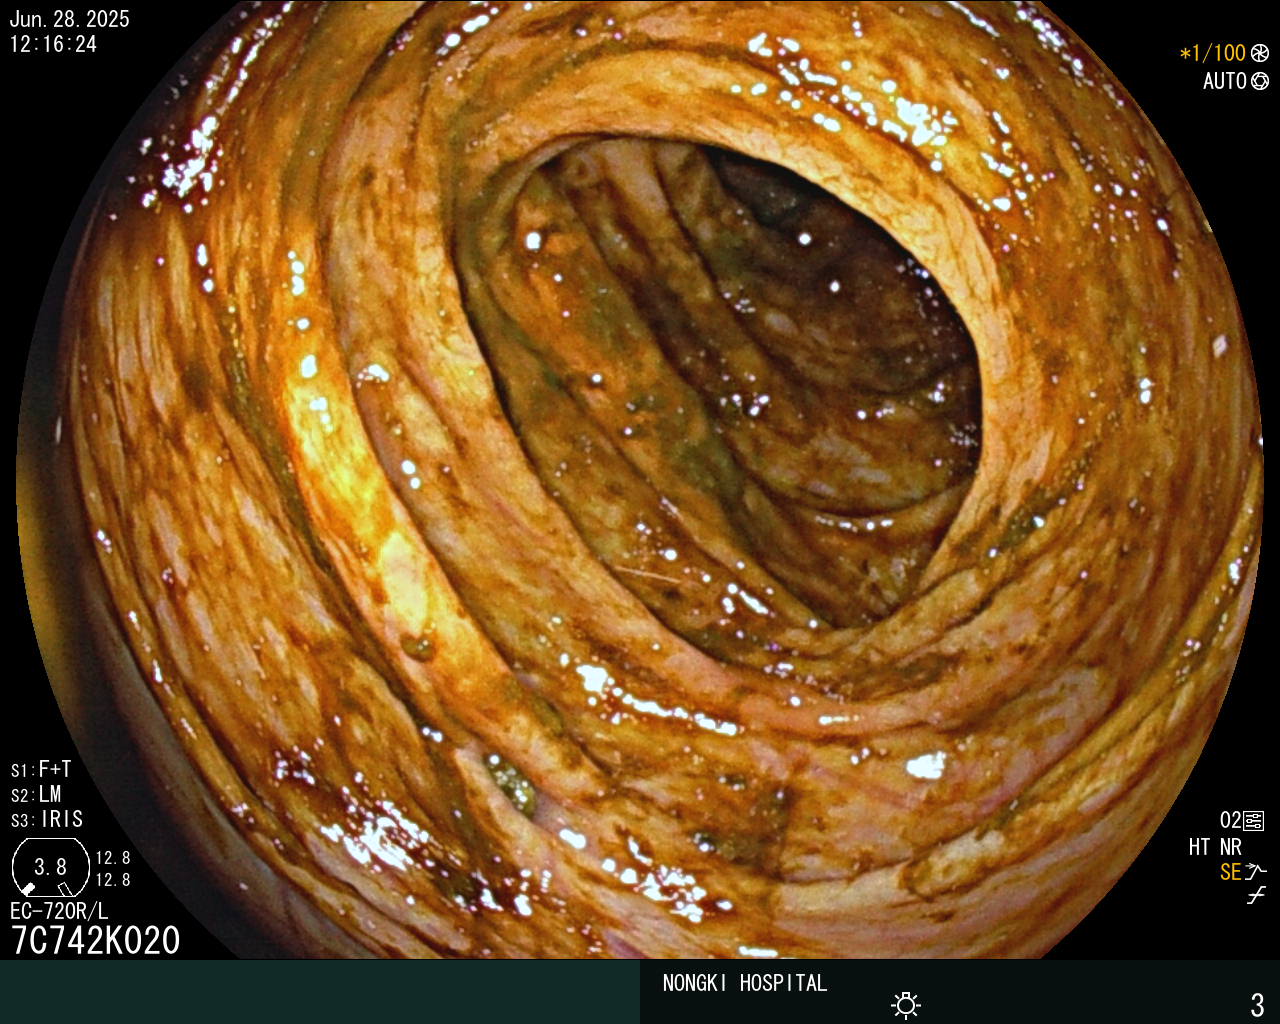Click the iris aperture icon beside AUTO

point(1260,81)
